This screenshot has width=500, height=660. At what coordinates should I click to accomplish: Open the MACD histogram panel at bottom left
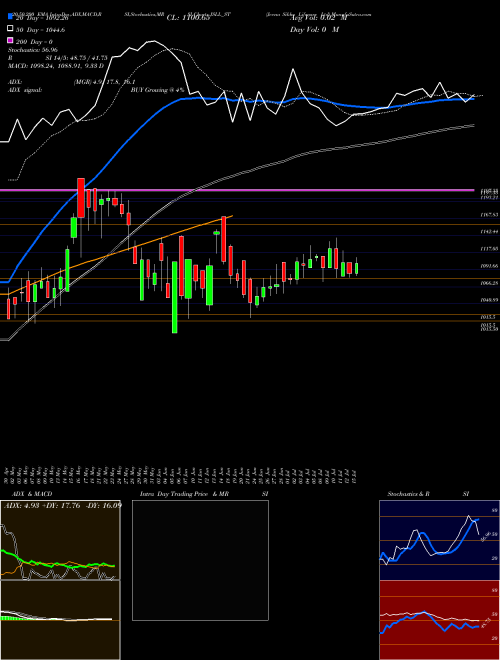pos(60,620)
